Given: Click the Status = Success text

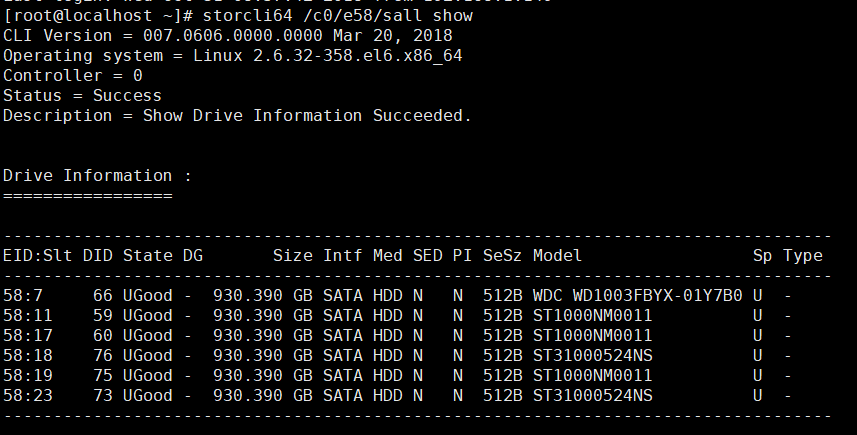Looking at the screenshot, I should [83, 96].
